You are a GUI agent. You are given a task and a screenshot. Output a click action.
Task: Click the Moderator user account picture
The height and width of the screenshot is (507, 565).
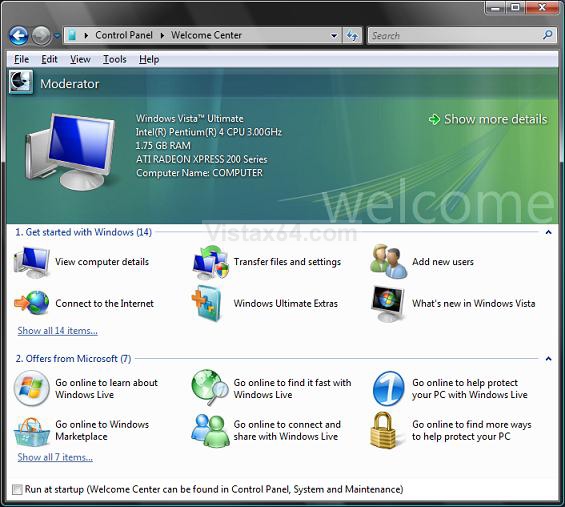[21, 82]
